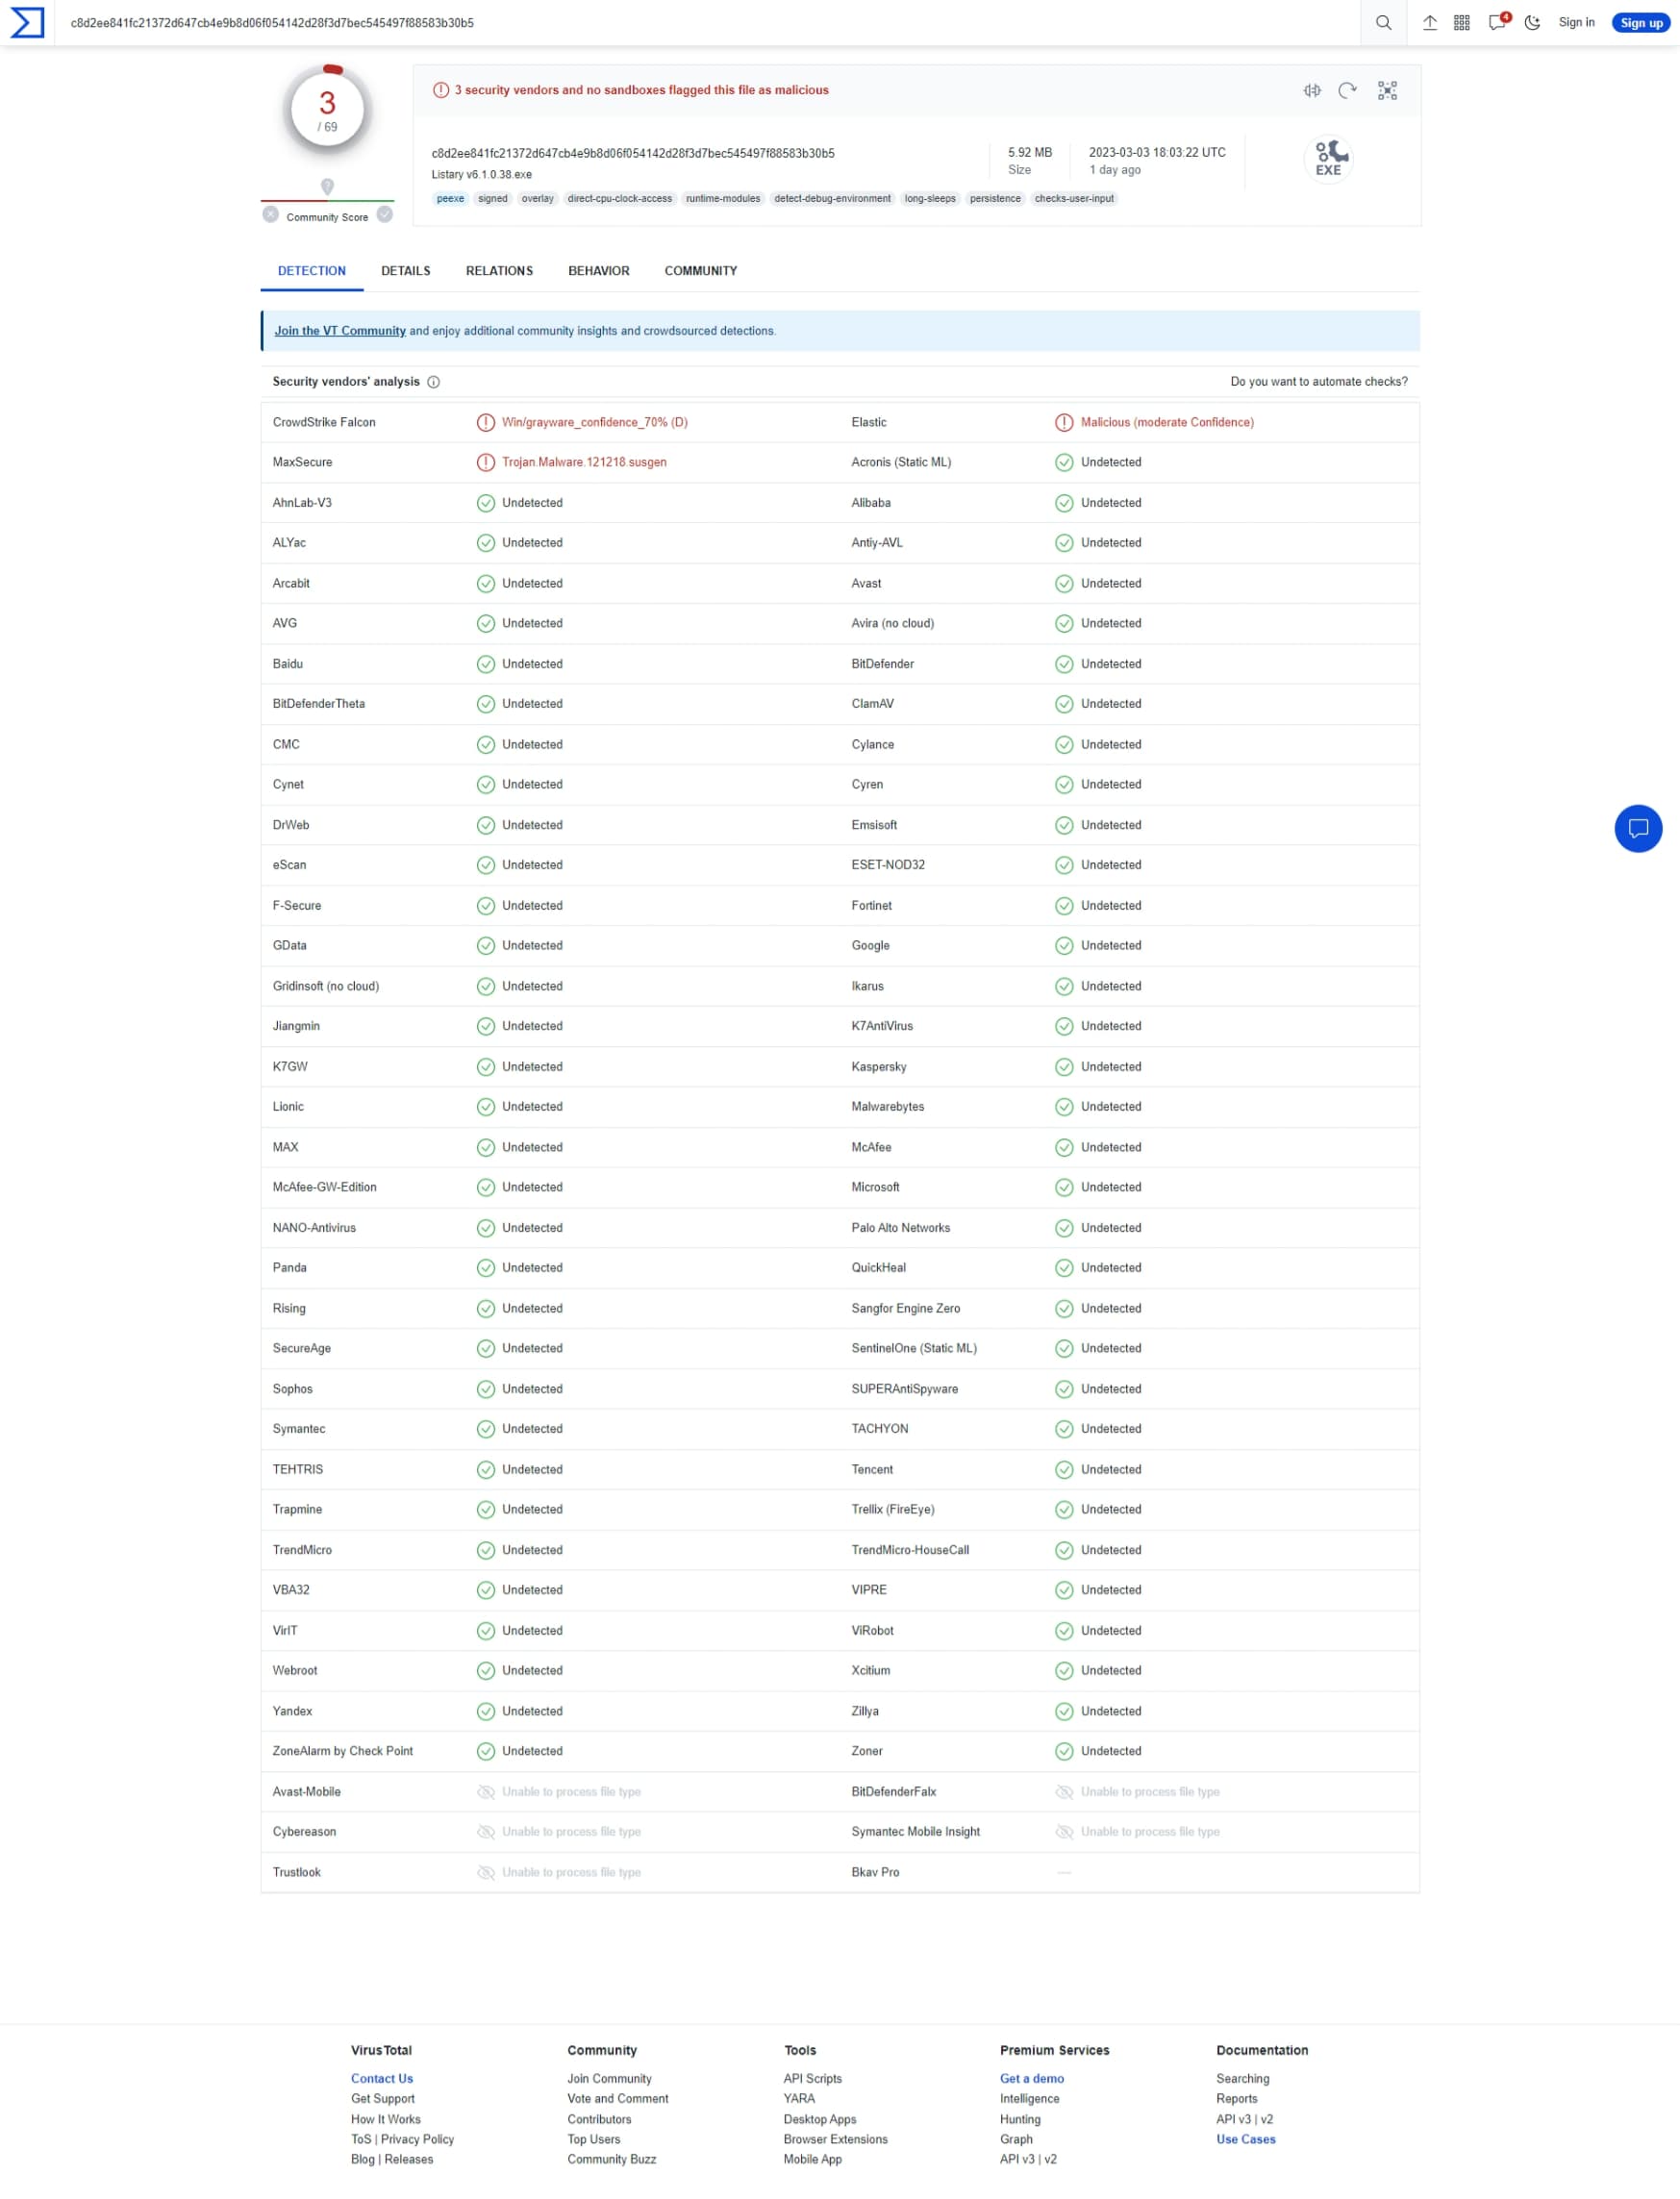This screenshot has width=1680, height=2199.
Task: Click the EXE file type icon
Action: click(x=1328, y=159)
